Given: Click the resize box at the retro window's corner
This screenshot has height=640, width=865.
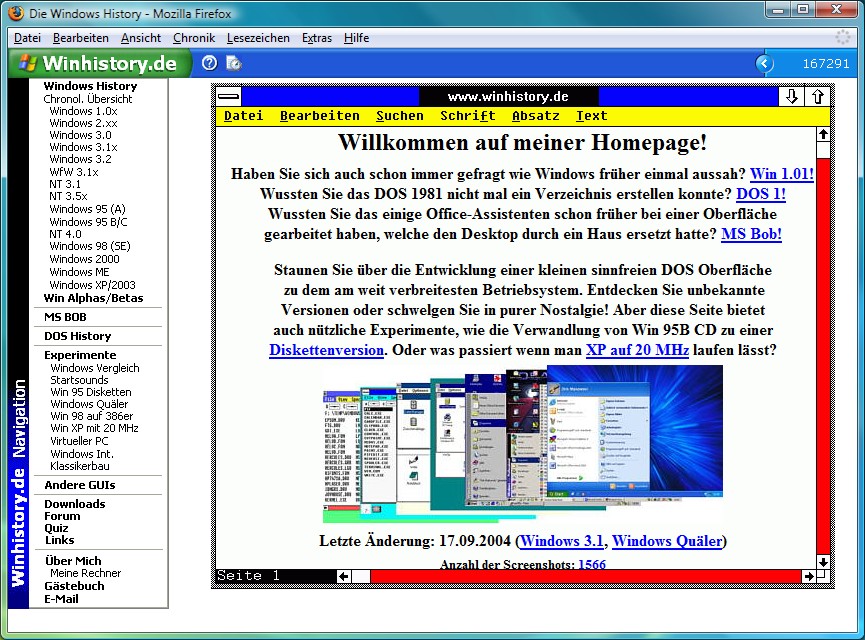Looking at the screenshot, I should click(823, 576).
